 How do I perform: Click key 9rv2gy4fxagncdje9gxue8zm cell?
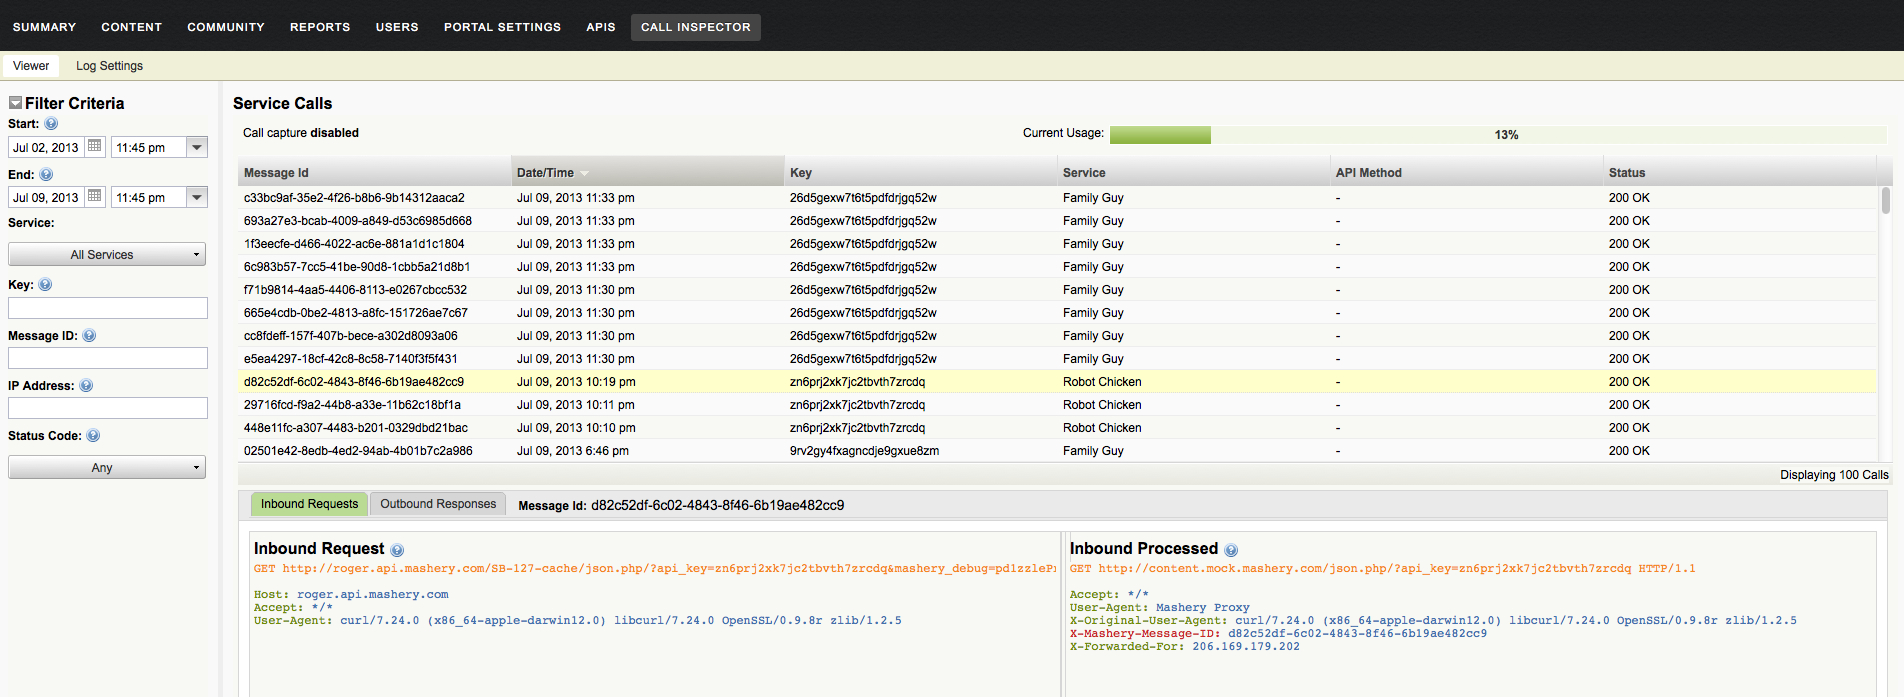(x=864, y=451)
